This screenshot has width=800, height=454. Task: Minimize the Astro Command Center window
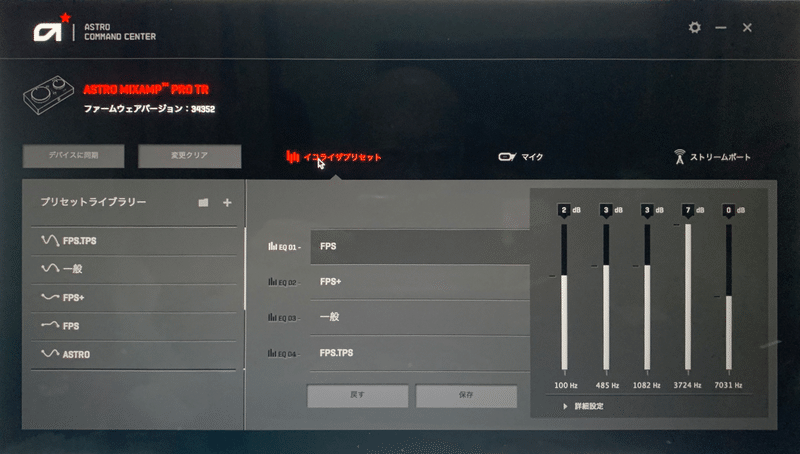(x=720, y=28)
